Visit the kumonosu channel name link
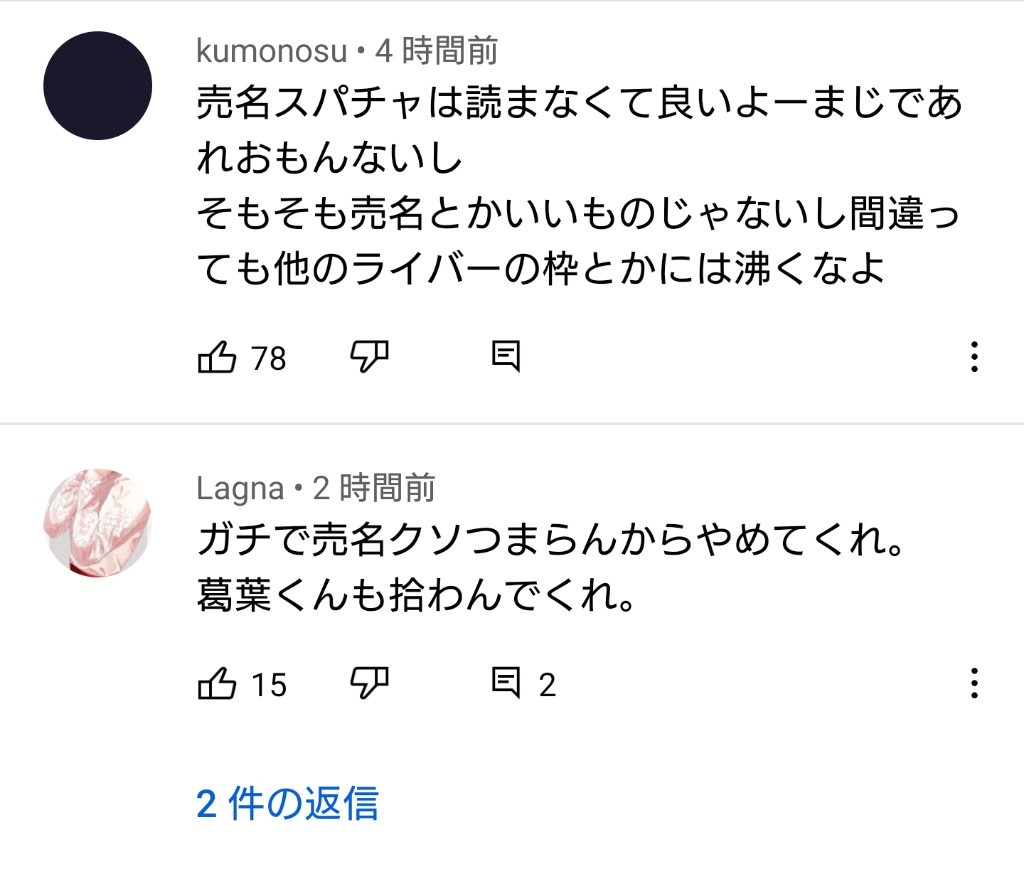Screen dimensions: 1024x874 pos(271,51)
